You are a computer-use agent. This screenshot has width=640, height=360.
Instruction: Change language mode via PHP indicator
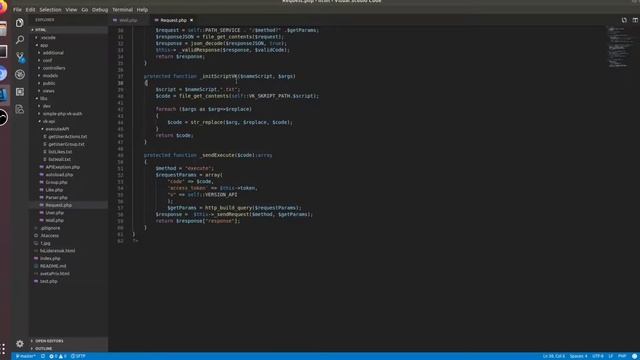tap(622, 356)
